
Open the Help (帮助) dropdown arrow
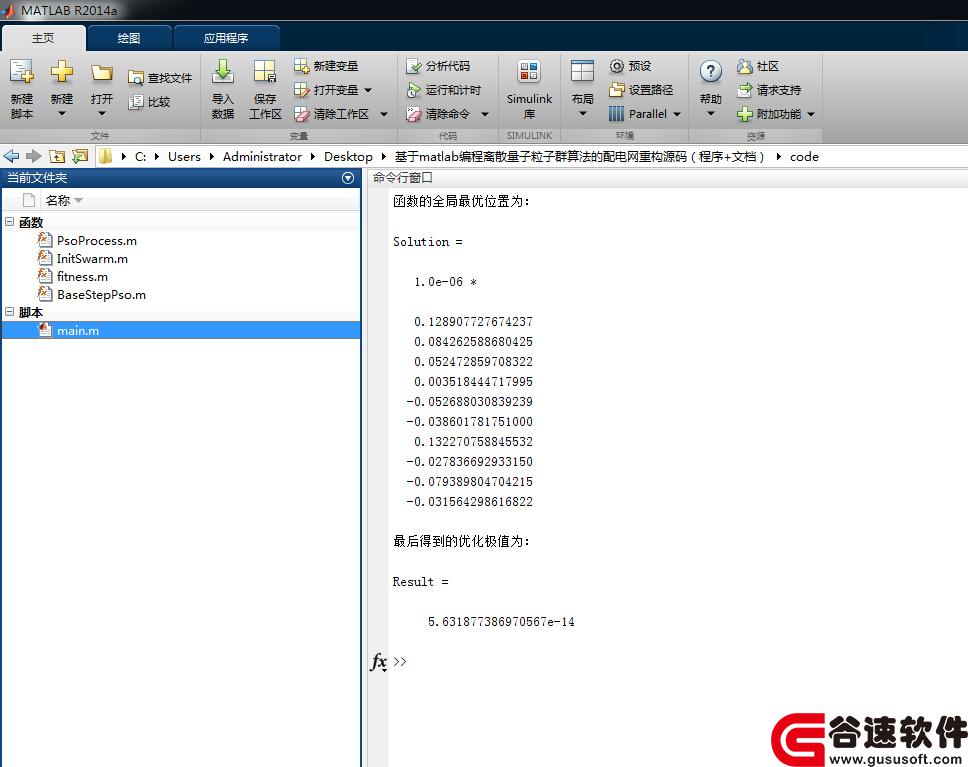click(711, 114)
